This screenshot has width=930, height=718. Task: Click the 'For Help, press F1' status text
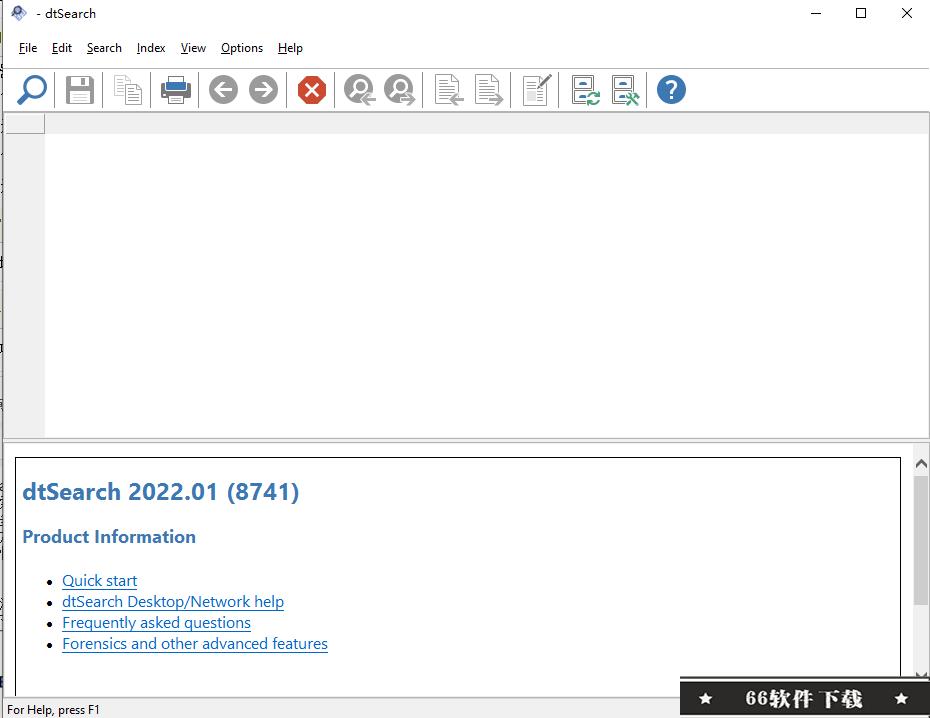click(53, 710)
